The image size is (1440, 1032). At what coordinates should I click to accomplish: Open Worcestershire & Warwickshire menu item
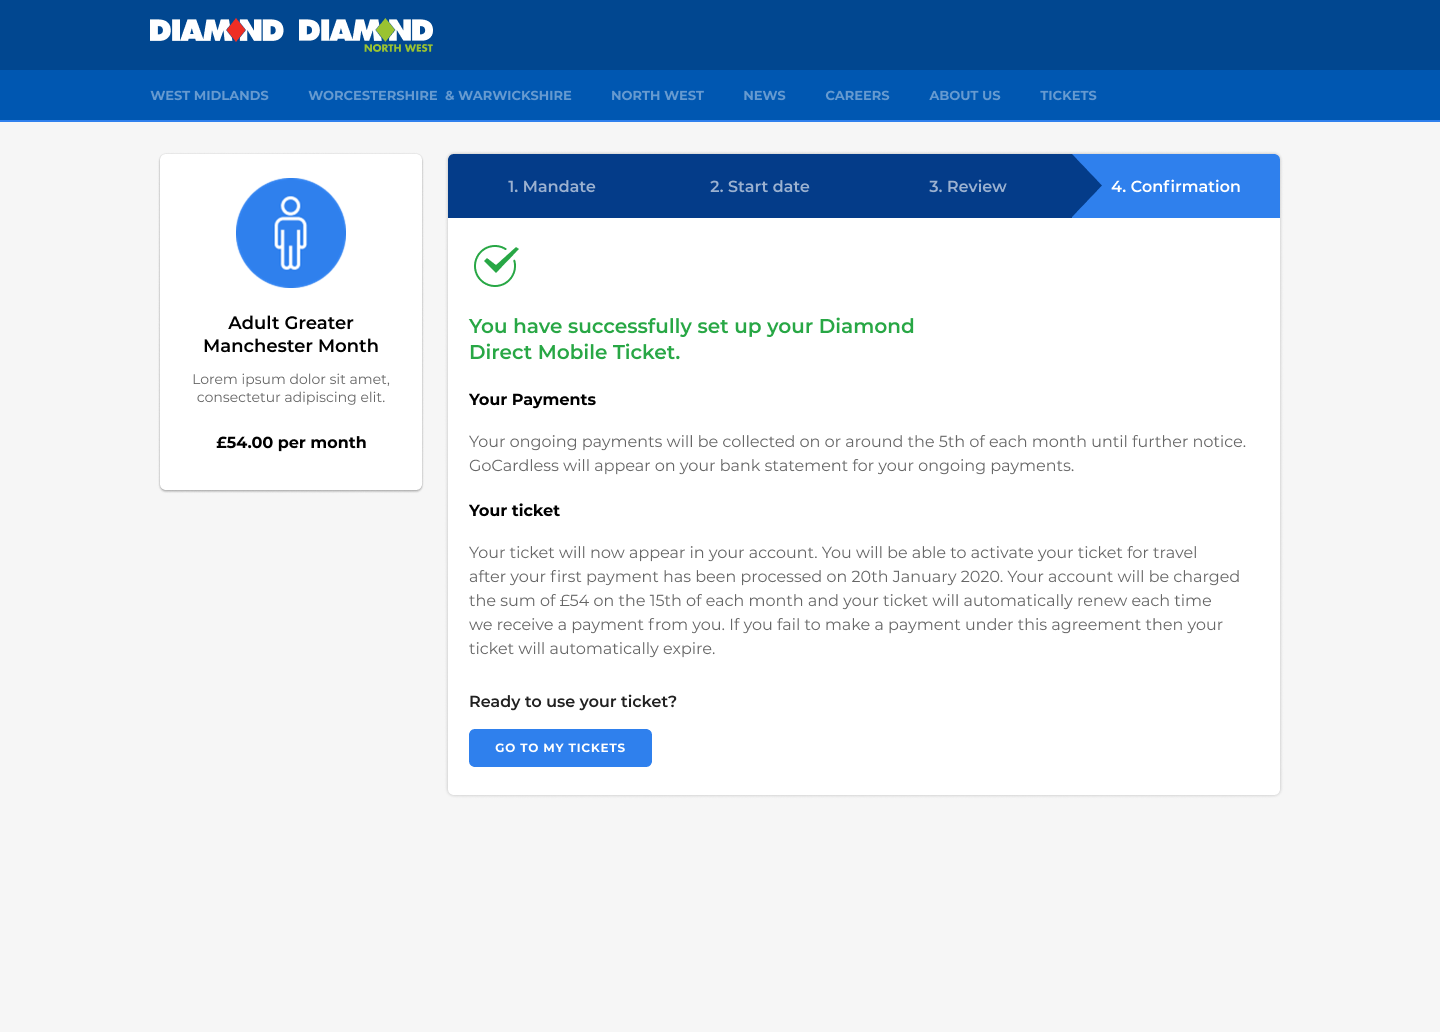click(440, 96)
